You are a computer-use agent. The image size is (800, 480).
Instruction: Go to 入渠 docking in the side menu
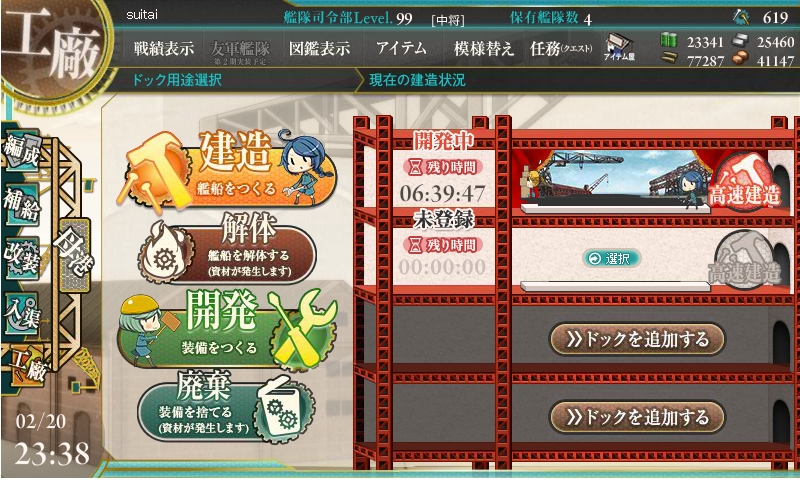coord(21,313)
